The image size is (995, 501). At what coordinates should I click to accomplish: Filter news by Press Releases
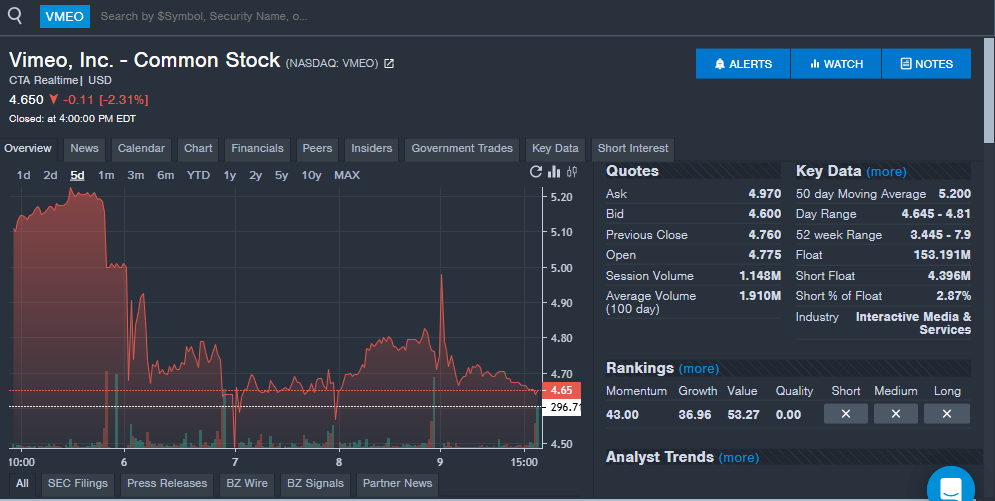point(167,483)
